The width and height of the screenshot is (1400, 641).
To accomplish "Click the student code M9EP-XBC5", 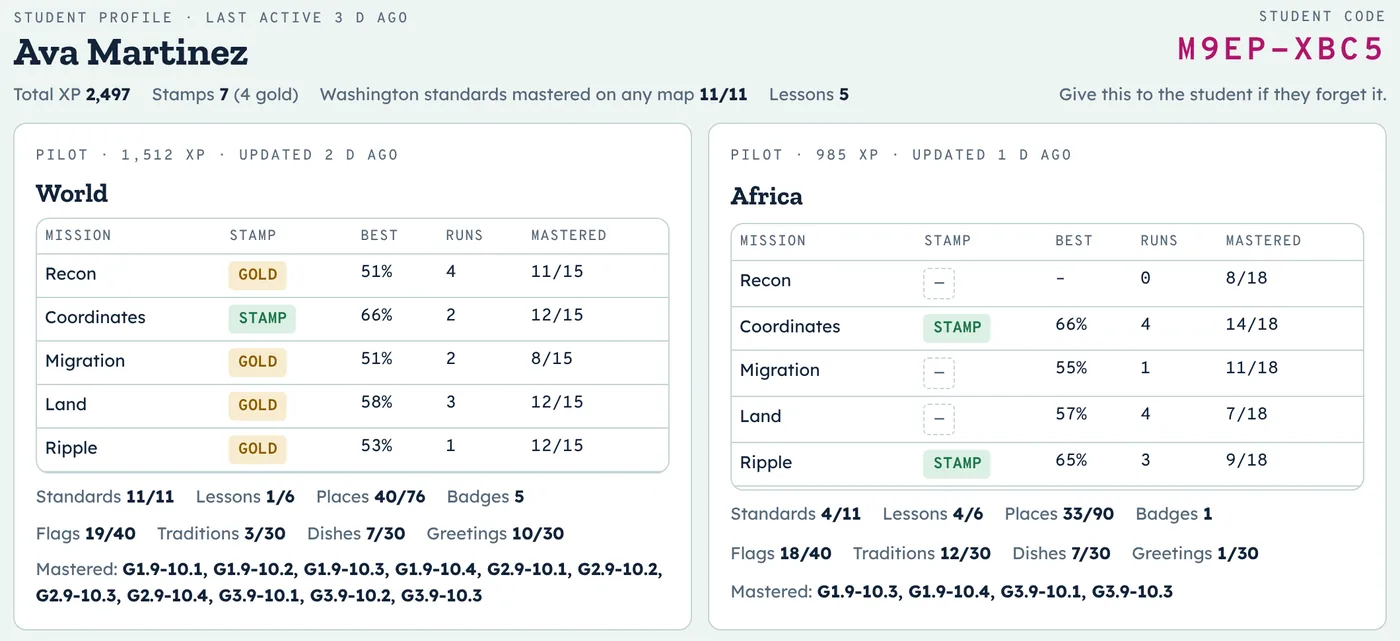I will tap(1281, 50).
